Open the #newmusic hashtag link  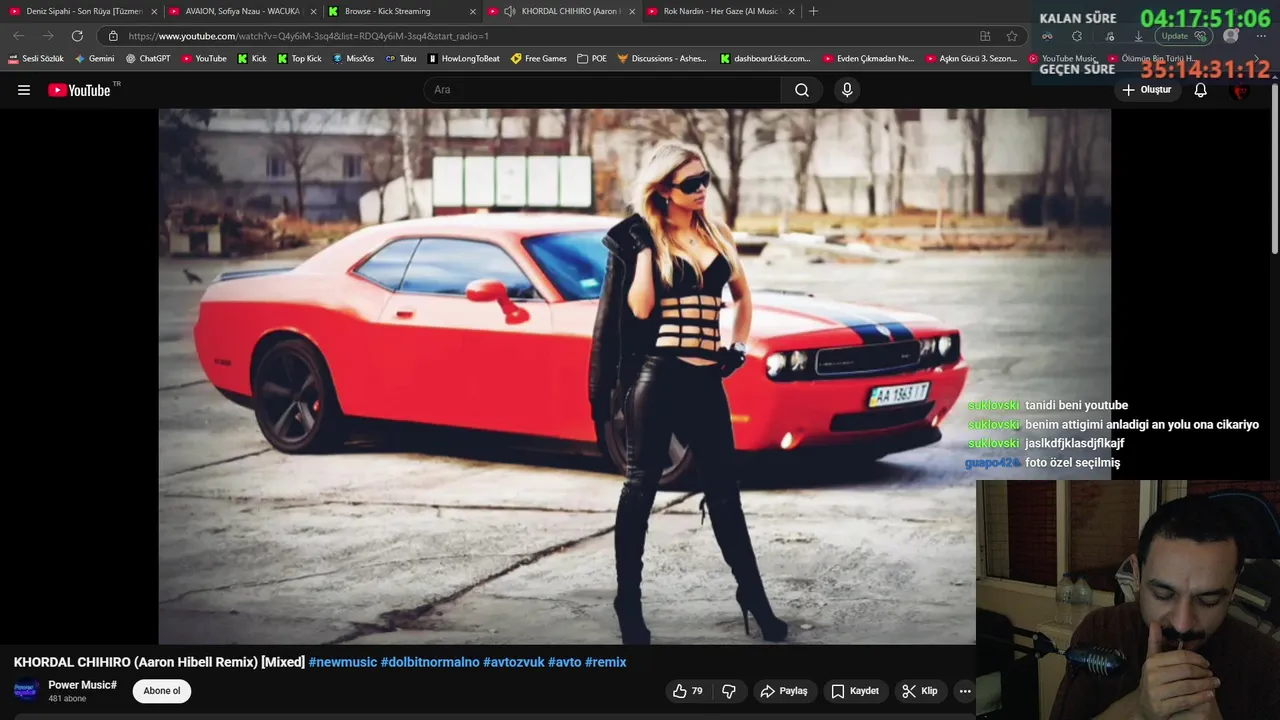(343, 662)
